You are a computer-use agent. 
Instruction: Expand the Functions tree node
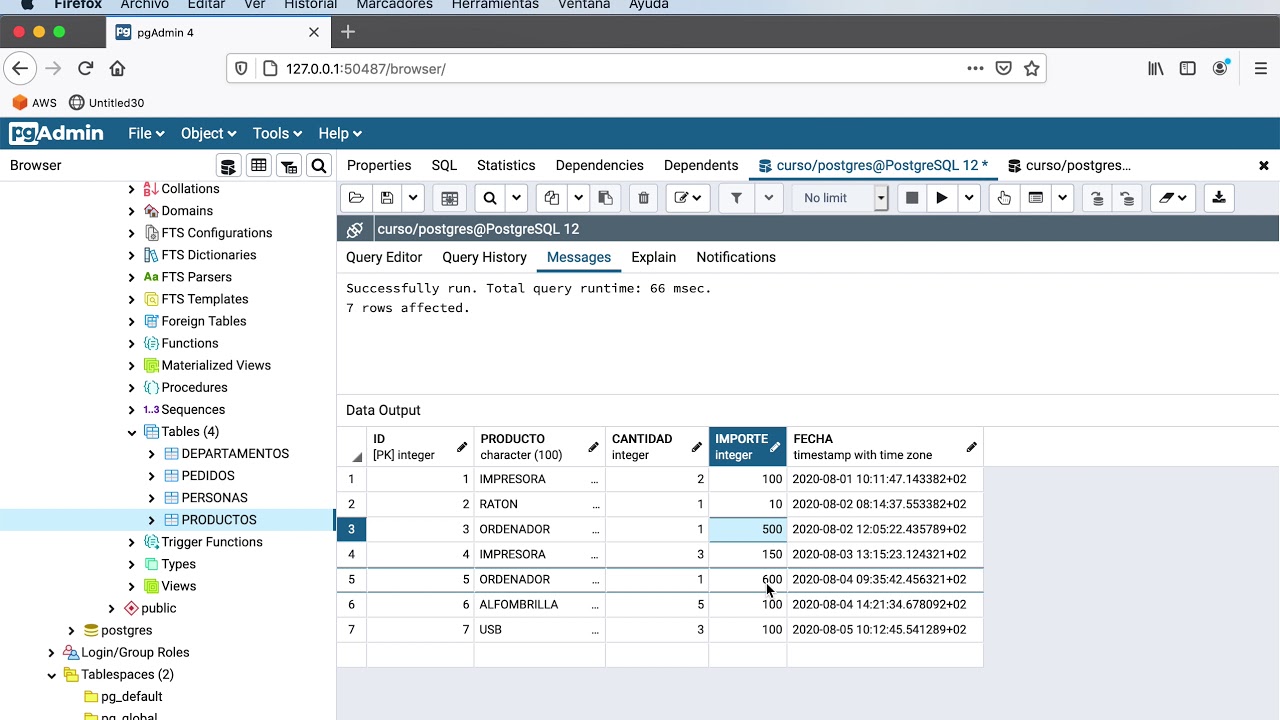pyautogui.click(x=132, y=343)
